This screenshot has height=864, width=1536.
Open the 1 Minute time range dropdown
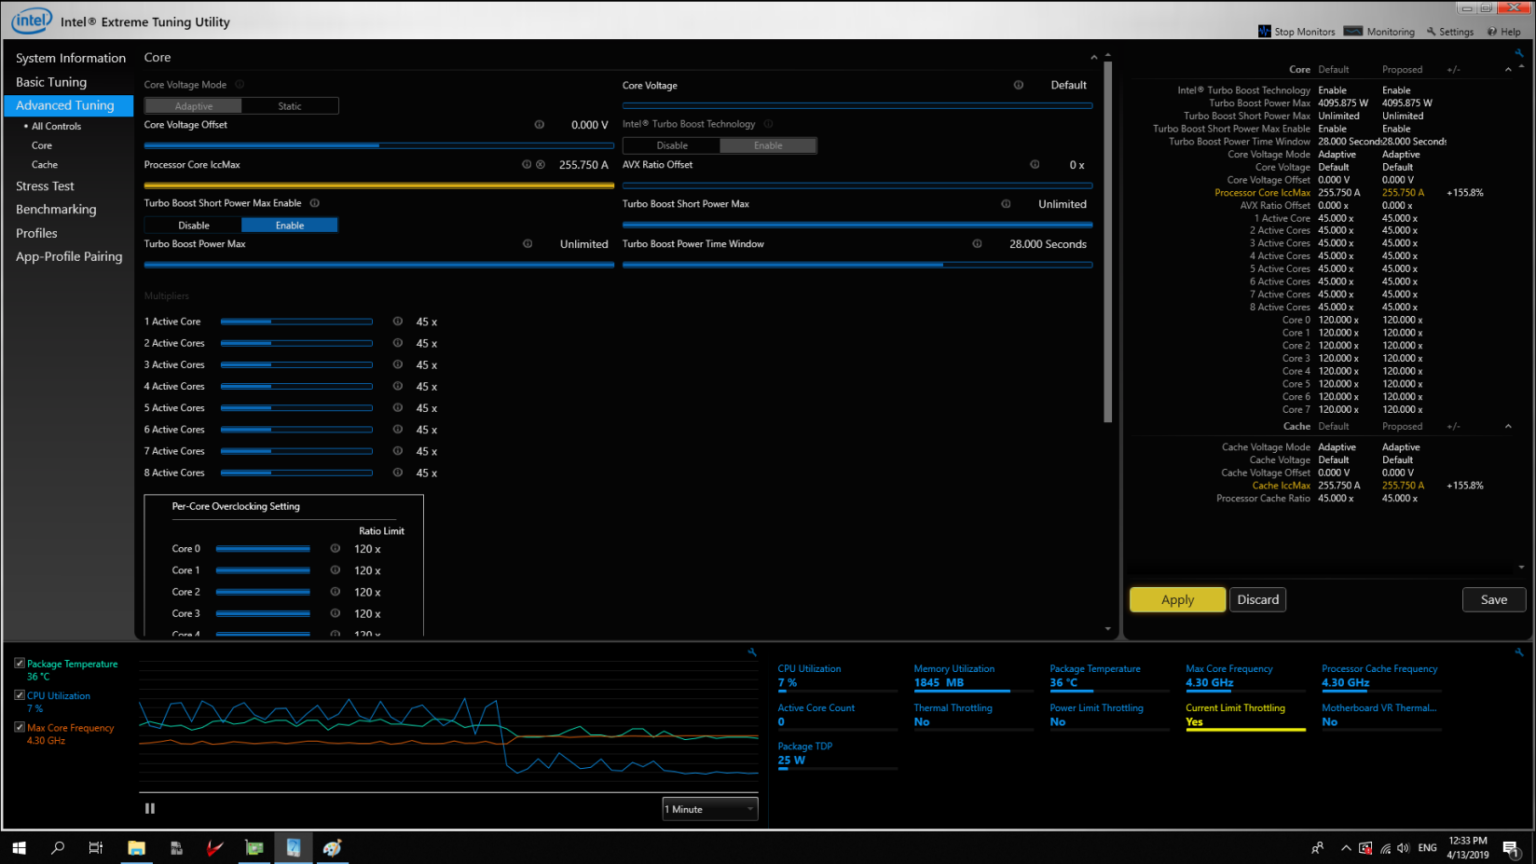click(x=709, y=808)
